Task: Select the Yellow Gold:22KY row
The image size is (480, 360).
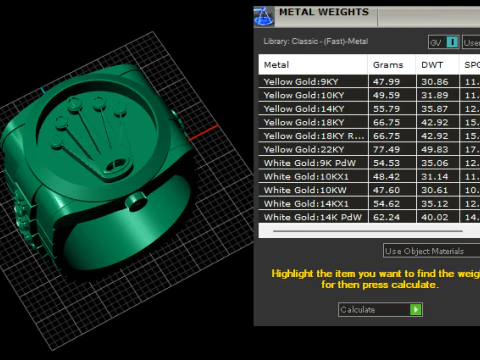Action: coord(369,149)
